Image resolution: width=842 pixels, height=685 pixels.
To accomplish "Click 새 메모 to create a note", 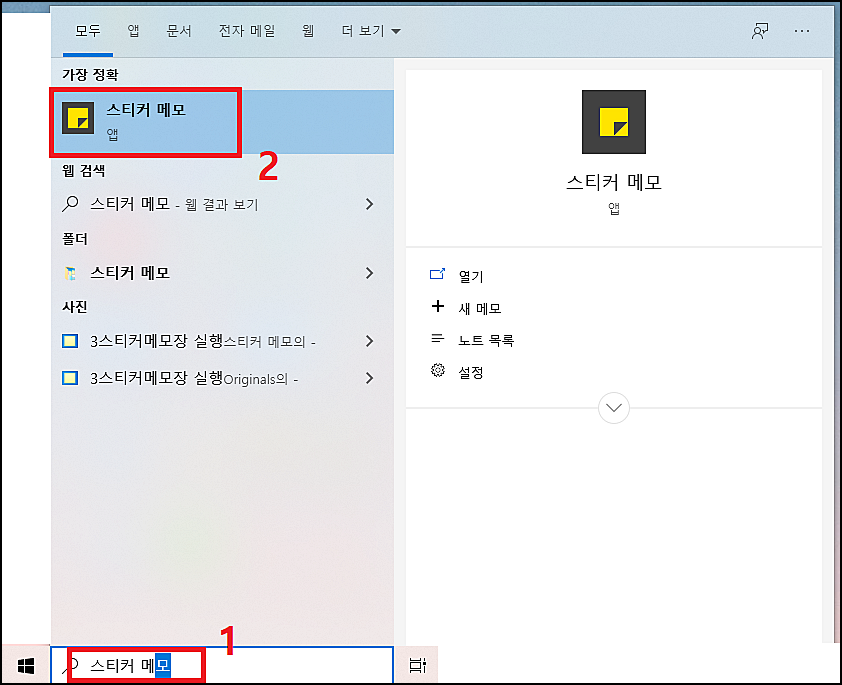I will point(480,308).
